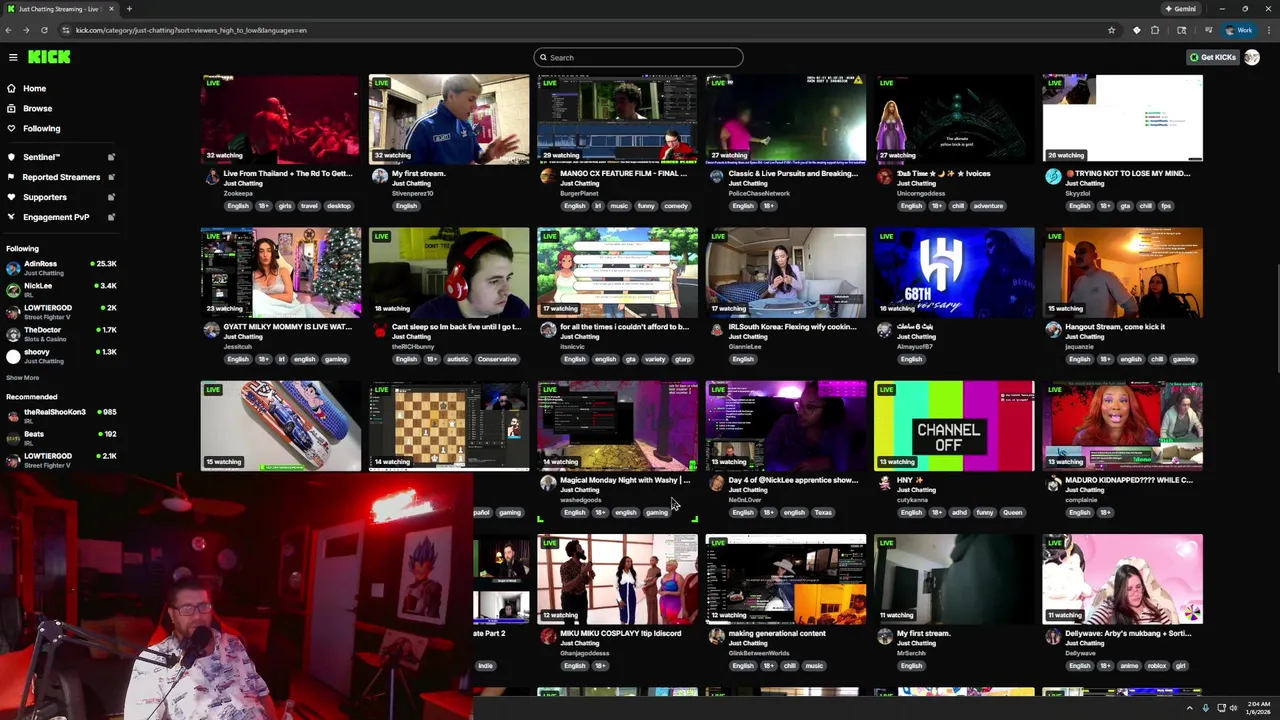Click washedgoods' avatar icon
The height and width of the screenshot is (720, 1280).
[x=547, y=483]
